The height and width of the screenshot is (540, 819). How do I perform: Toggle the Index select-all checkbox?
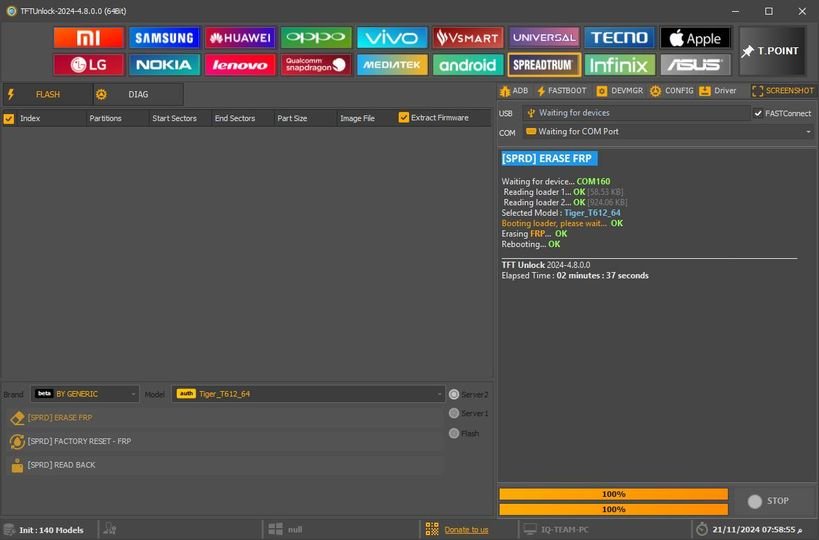coord(9,119)
